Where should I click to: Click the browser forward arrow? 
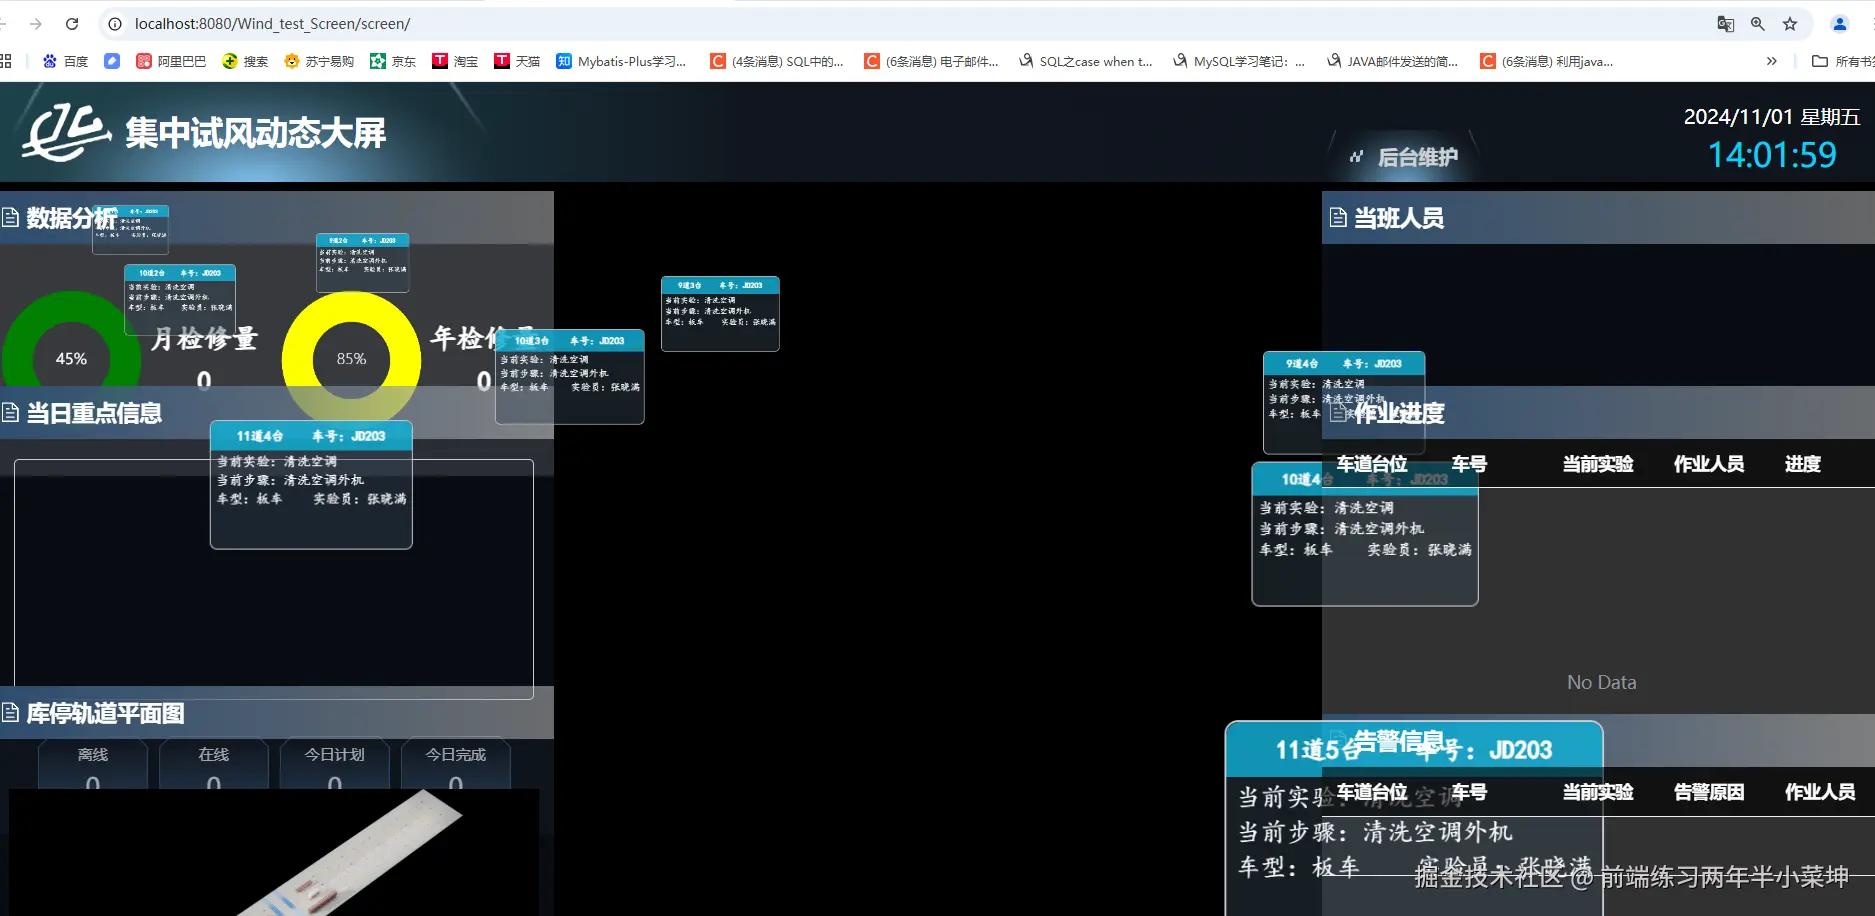tap(36, 24)
